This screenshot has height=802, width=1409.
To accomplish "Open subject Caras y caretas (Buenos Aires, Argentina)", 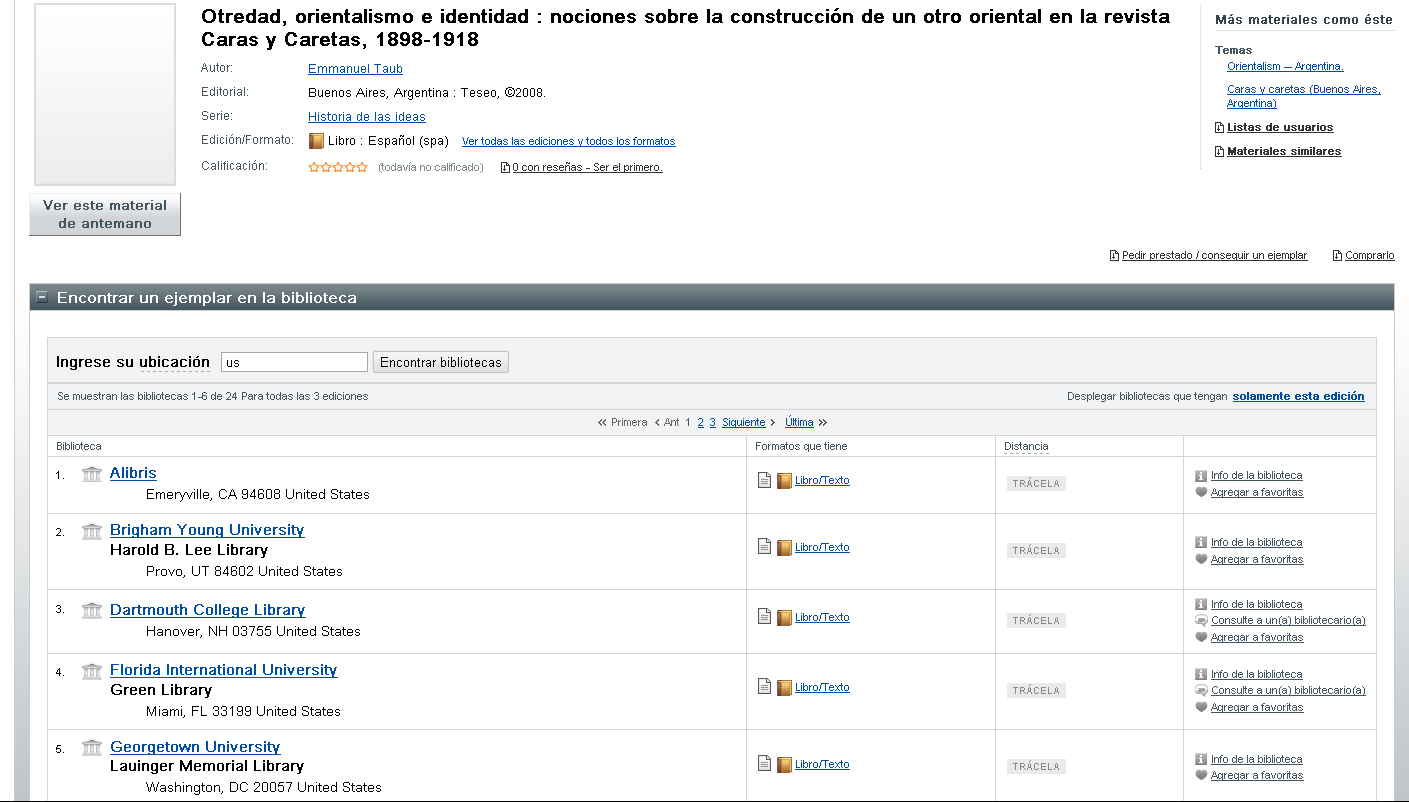I will pos(1304,96).
